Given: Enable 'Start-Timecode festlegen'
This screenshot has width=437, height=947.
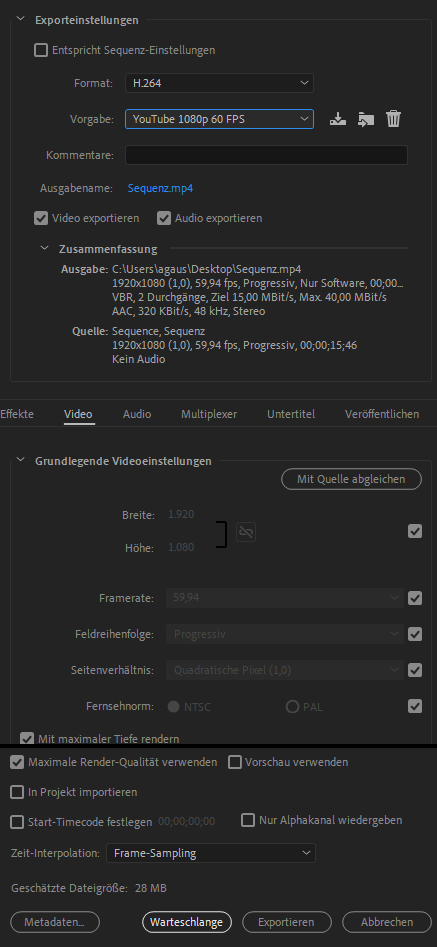Looking at the screenshot, I should coord(17,821).
